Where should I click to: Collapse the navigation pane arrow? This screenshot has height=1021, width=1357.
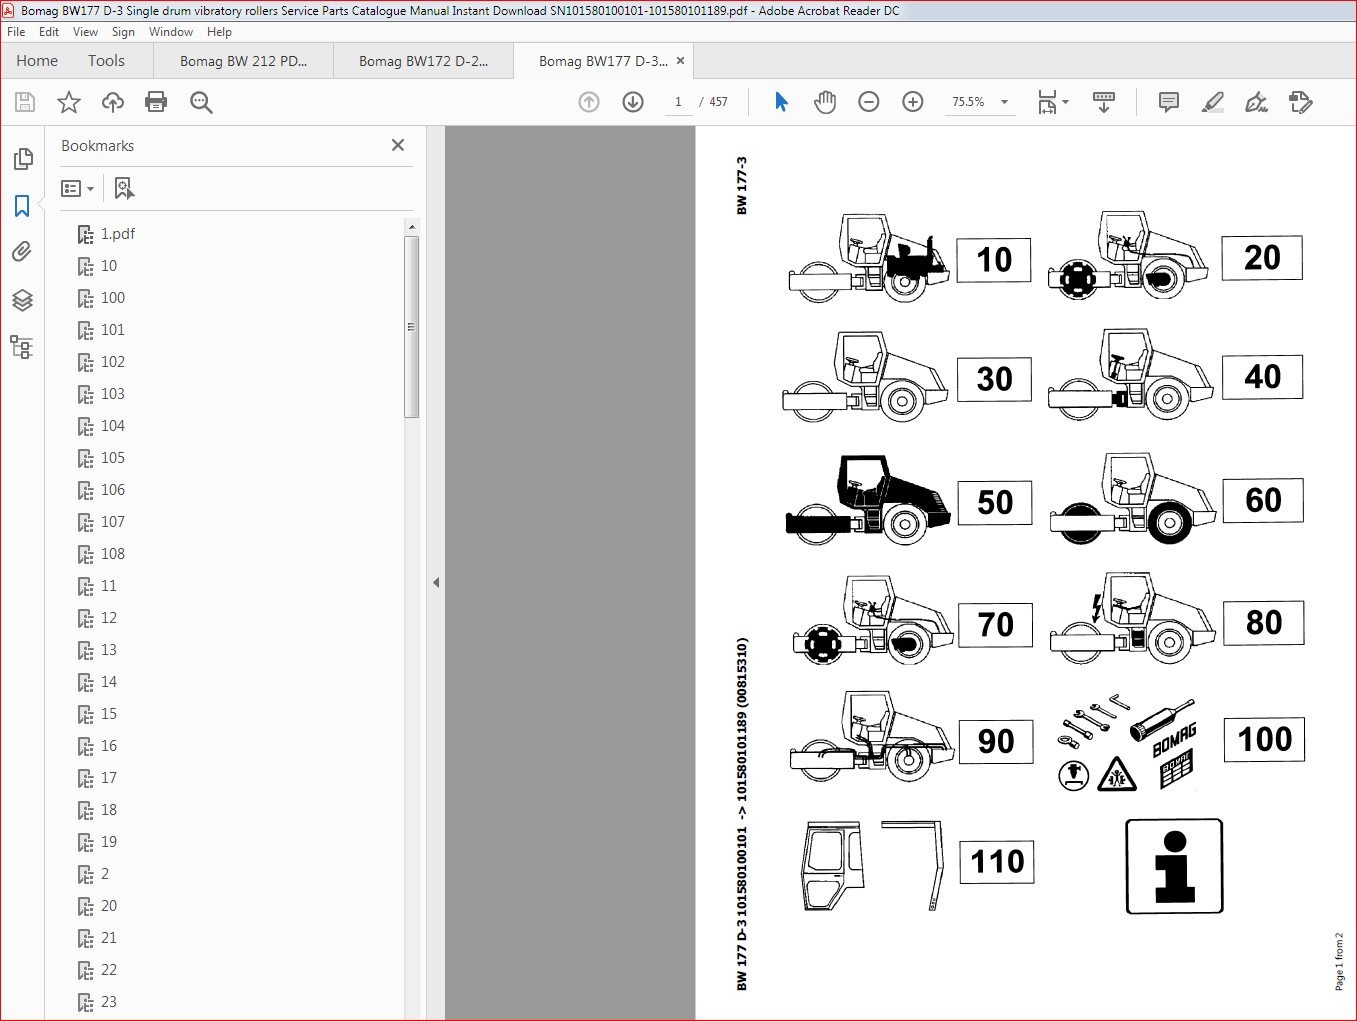[x=435, y=582]
